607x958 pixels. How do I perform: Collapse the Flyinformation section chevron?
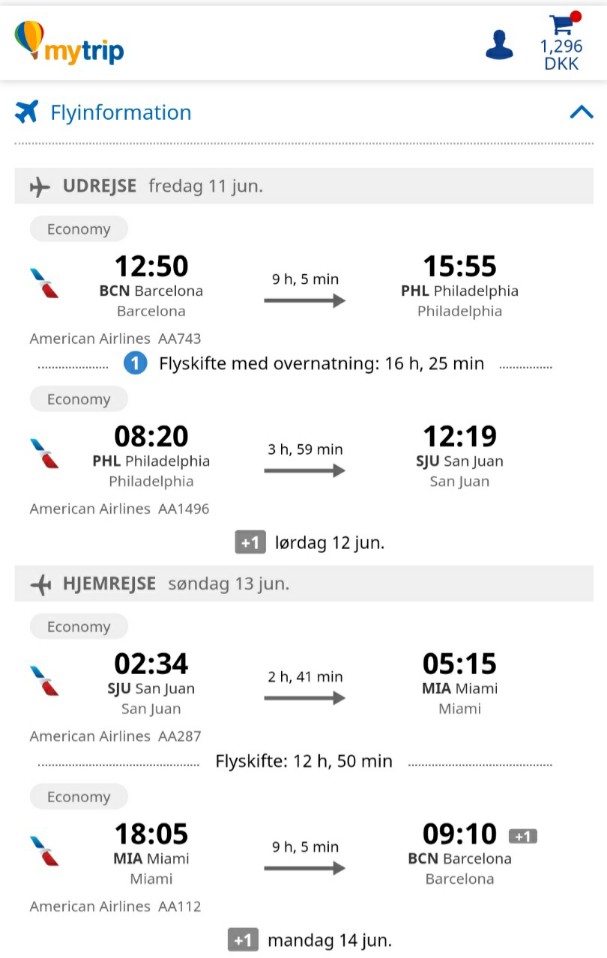coord(581,112)
